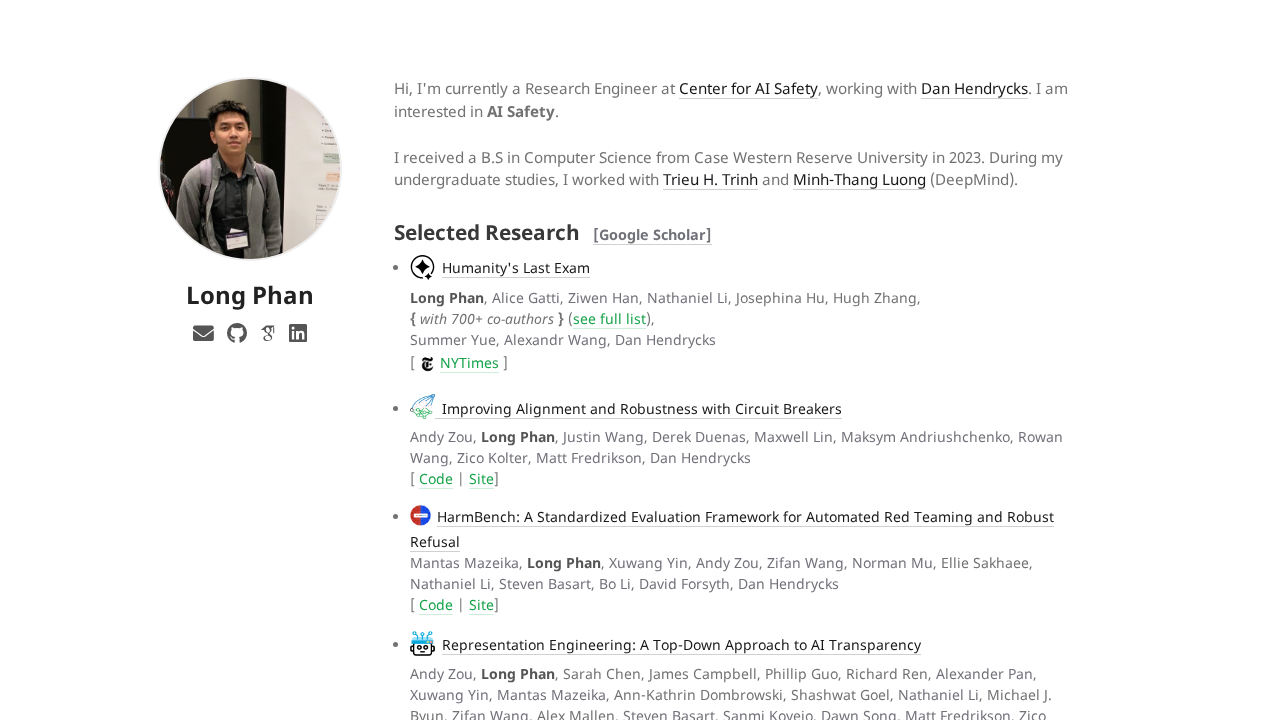
Task: Show the full co-author list via 'see full list'
Action: 610,317
